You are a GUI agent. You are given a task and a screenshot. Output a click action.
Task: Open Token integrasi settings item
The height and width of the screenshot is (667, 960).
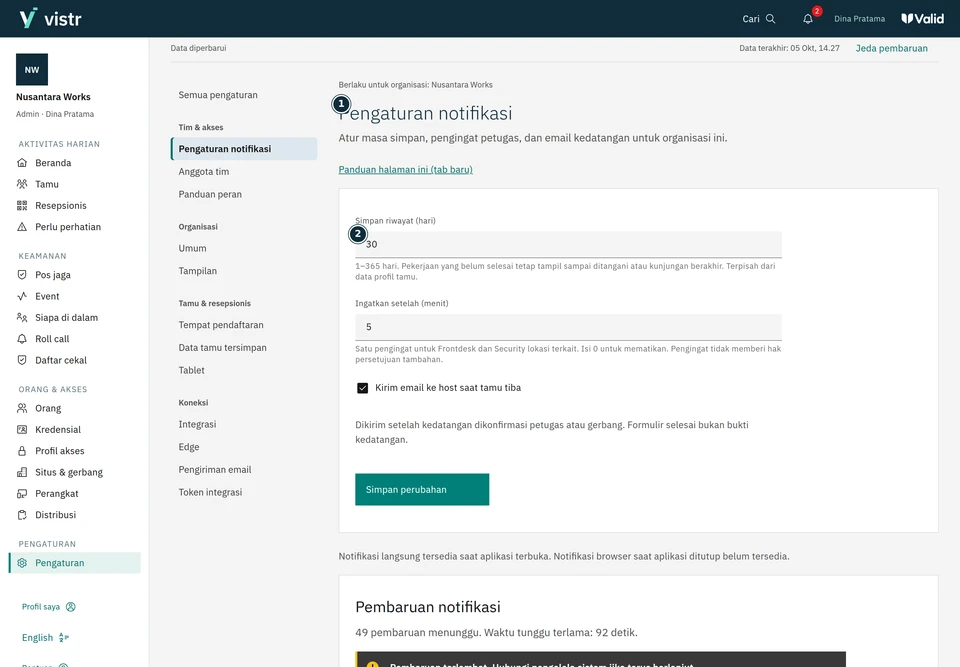(x=210, y=492)
